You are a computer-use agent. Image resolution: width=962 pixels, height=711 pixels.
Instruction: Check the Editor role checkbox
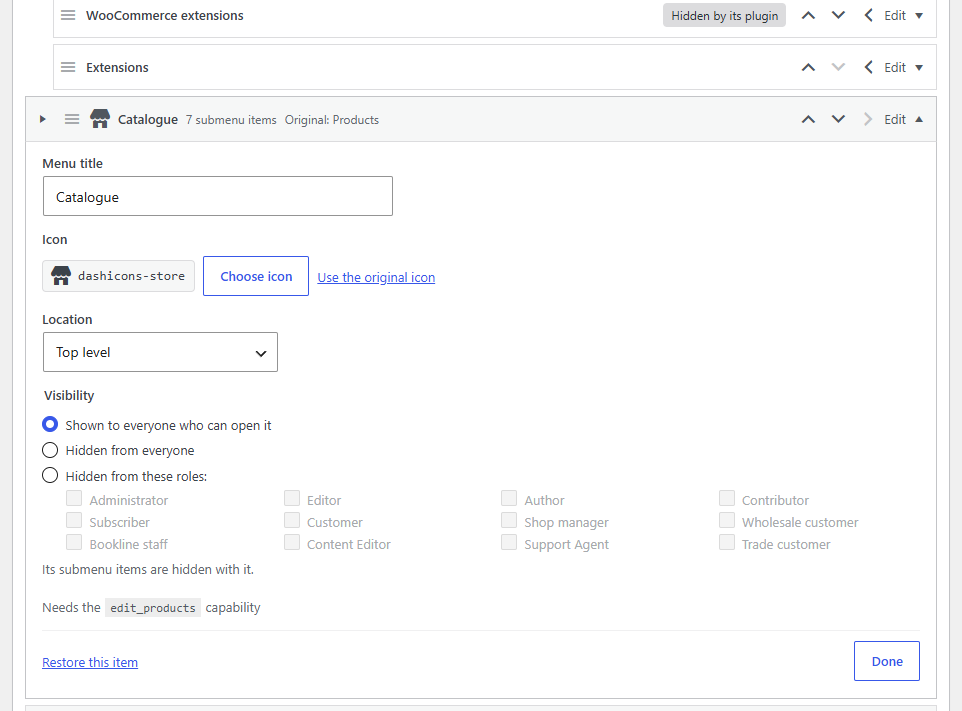(x=292, y=498)
